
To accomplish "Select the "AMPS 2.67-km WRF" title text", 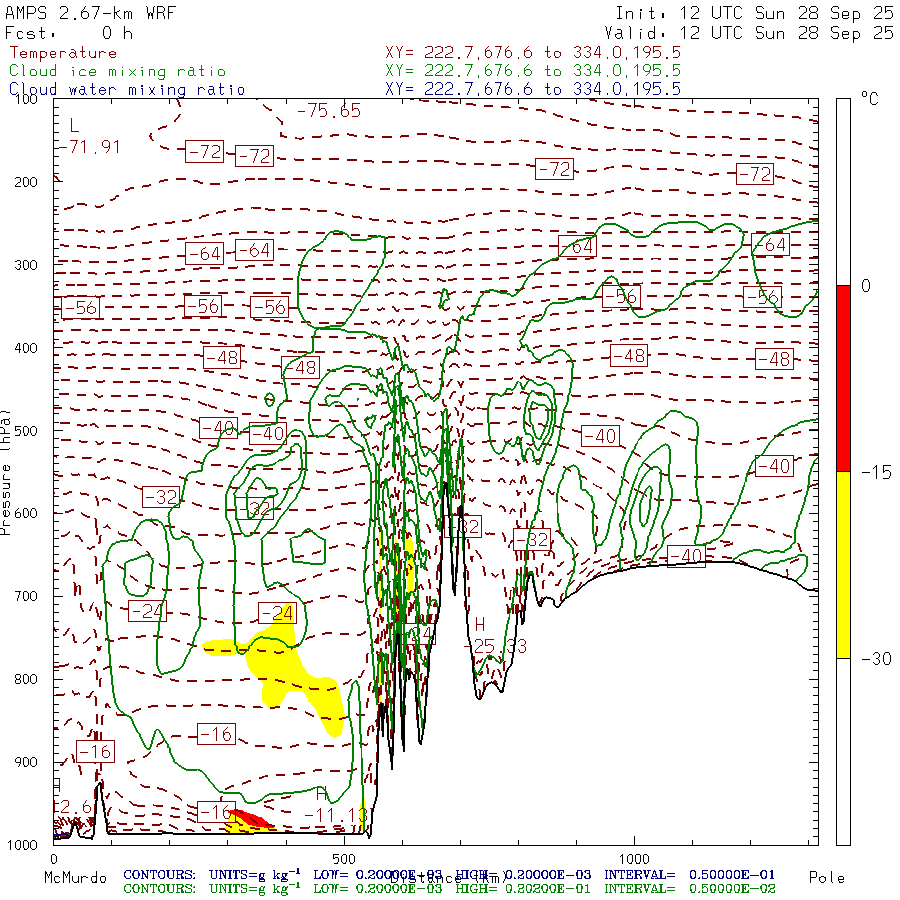I will [90, 13].
